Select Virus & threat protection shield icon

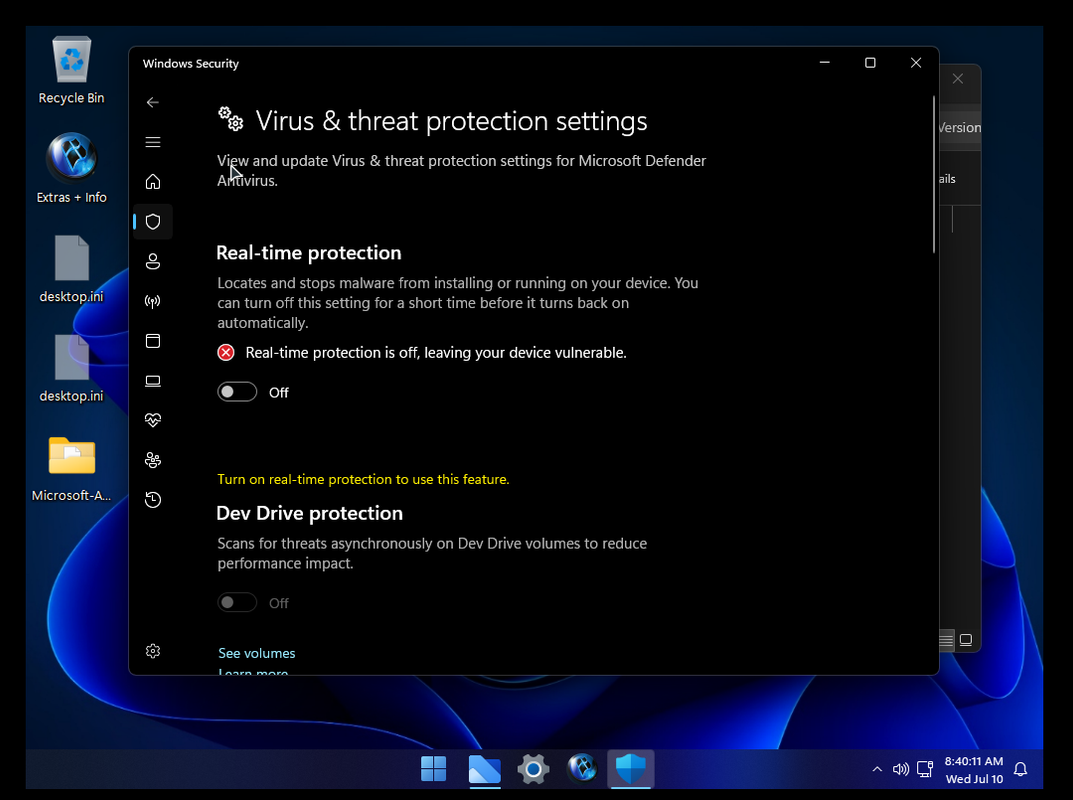pos(153,222)
